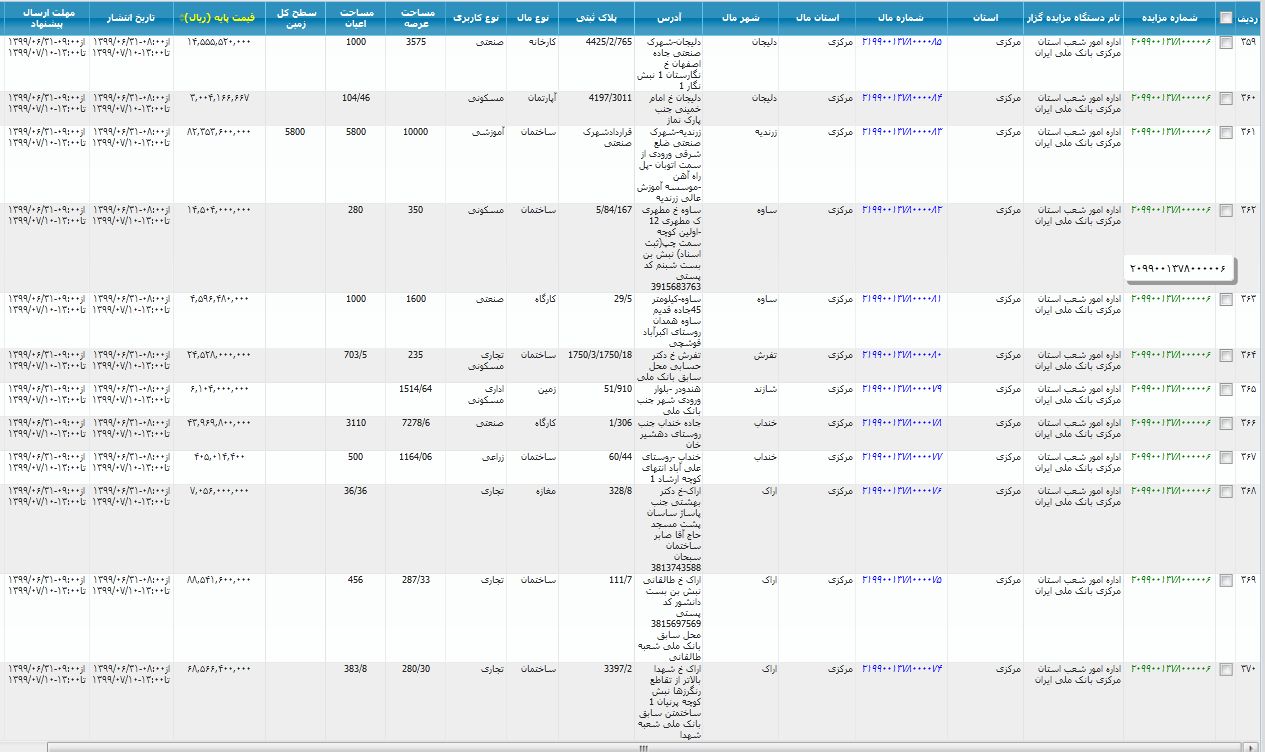
Task: Sort by the قیمت پایه (ریال) column header
Action: click(216, 18)
